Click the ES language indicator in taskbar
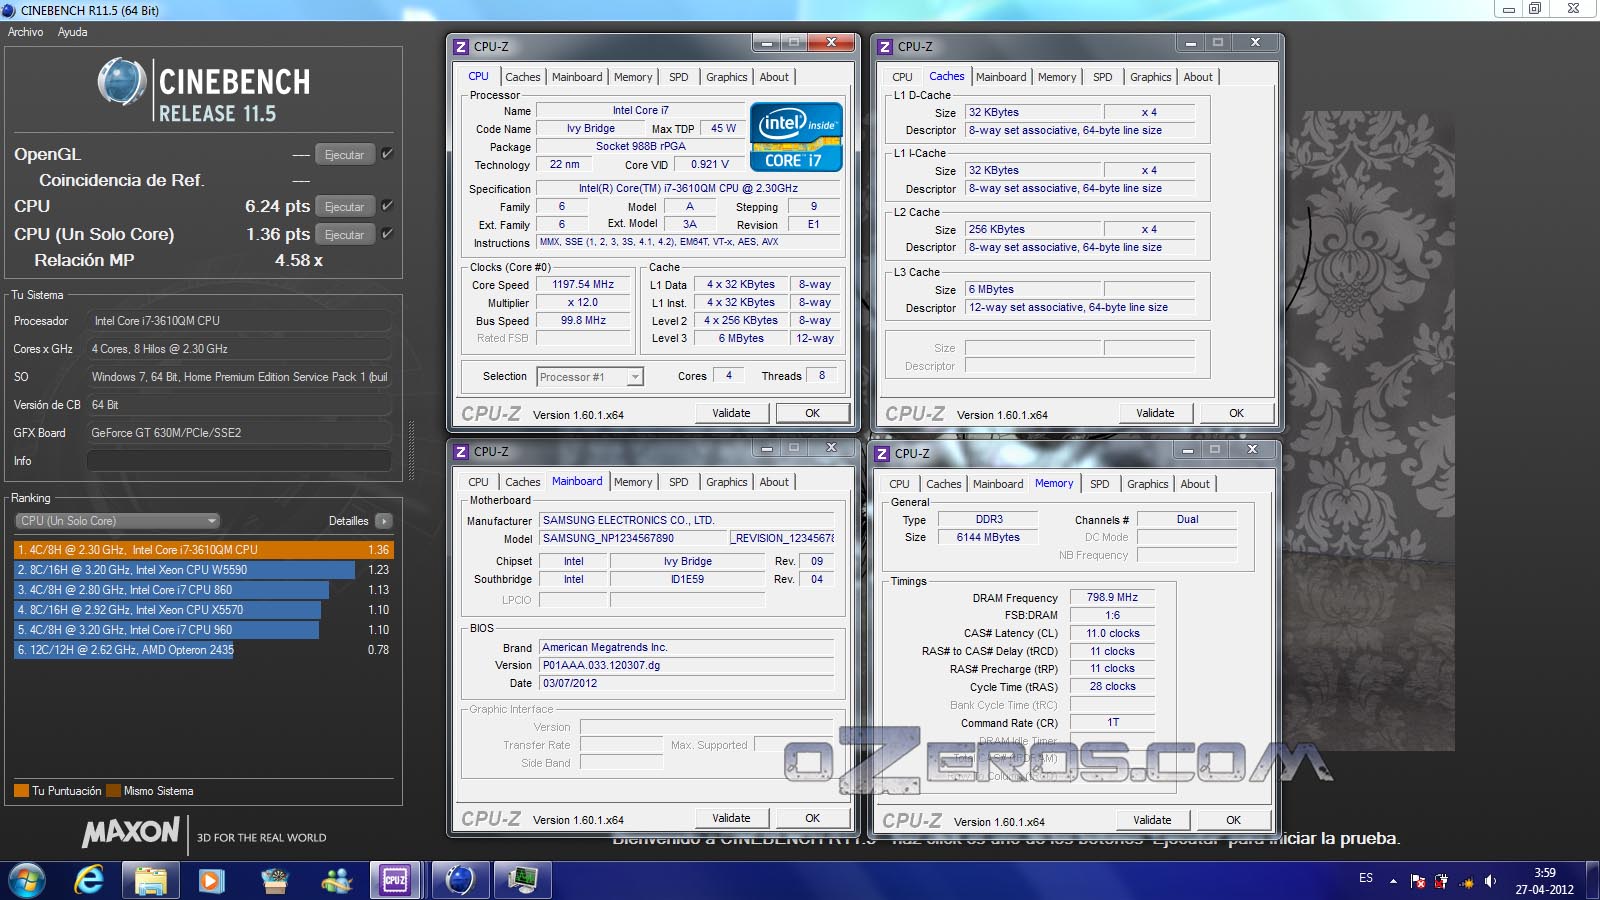 click(1366, 878)
